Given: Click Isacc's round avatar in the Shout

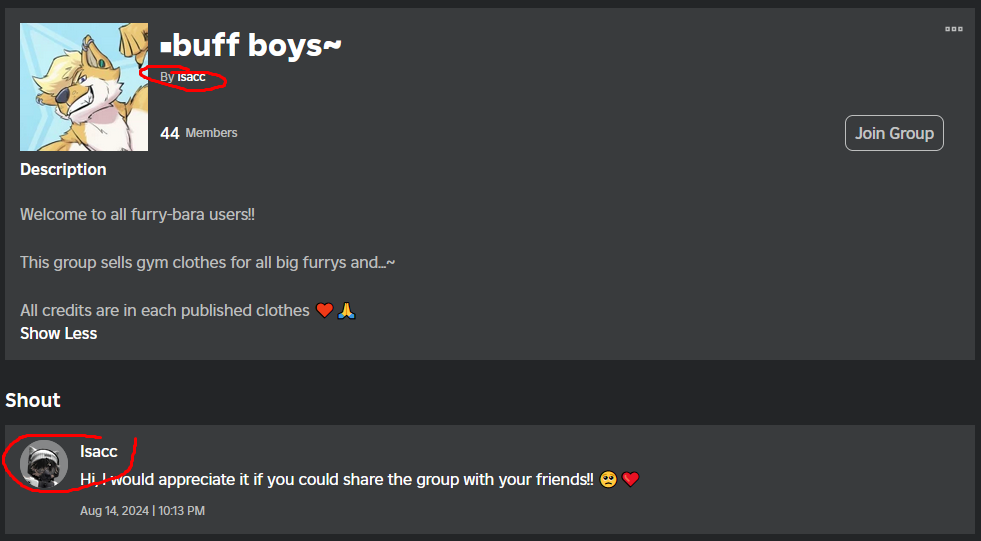Looking at the screenshot, I should click(44, 465).
